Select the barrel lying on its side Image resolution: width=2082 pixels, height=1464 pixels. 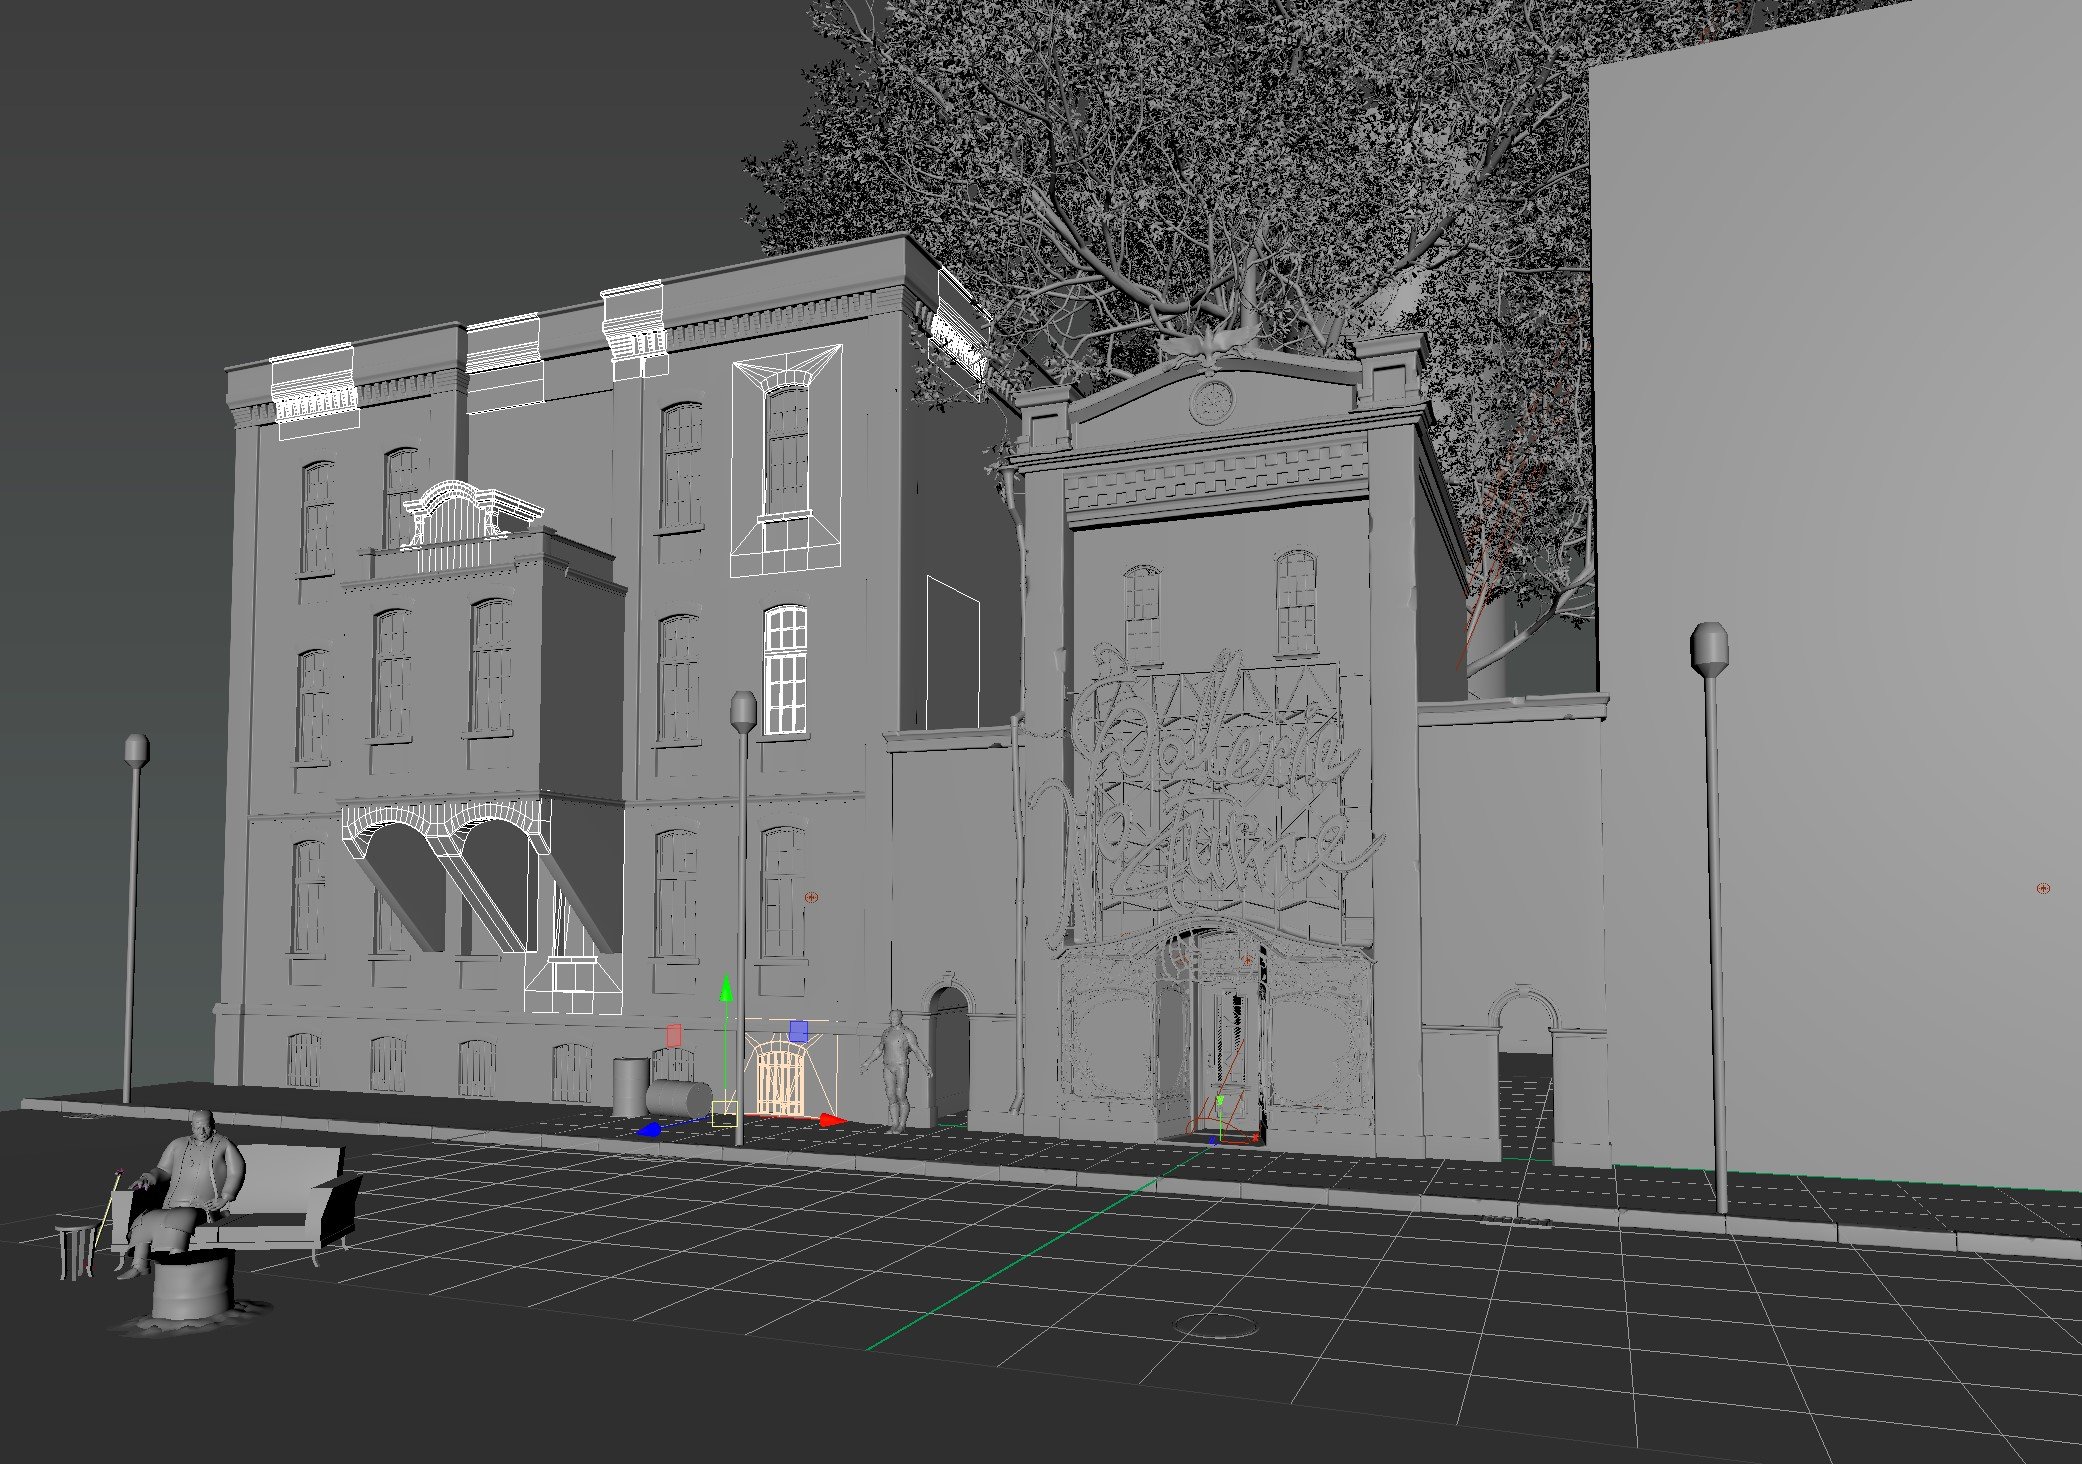pos(677,1097)
